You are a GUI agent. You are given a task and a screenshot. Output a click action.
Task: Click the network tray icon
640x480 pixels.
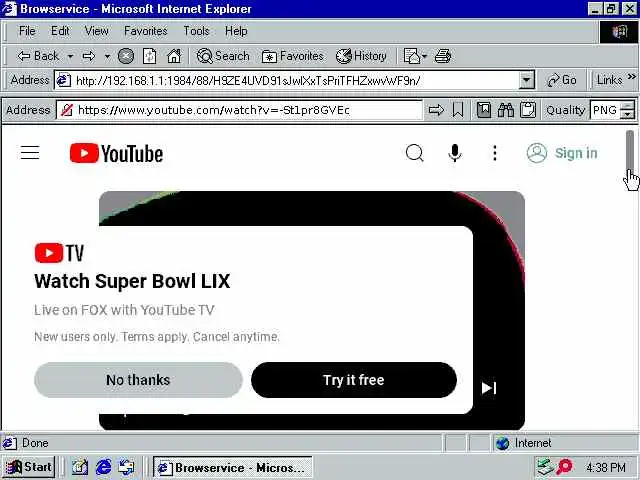(545, 467)
